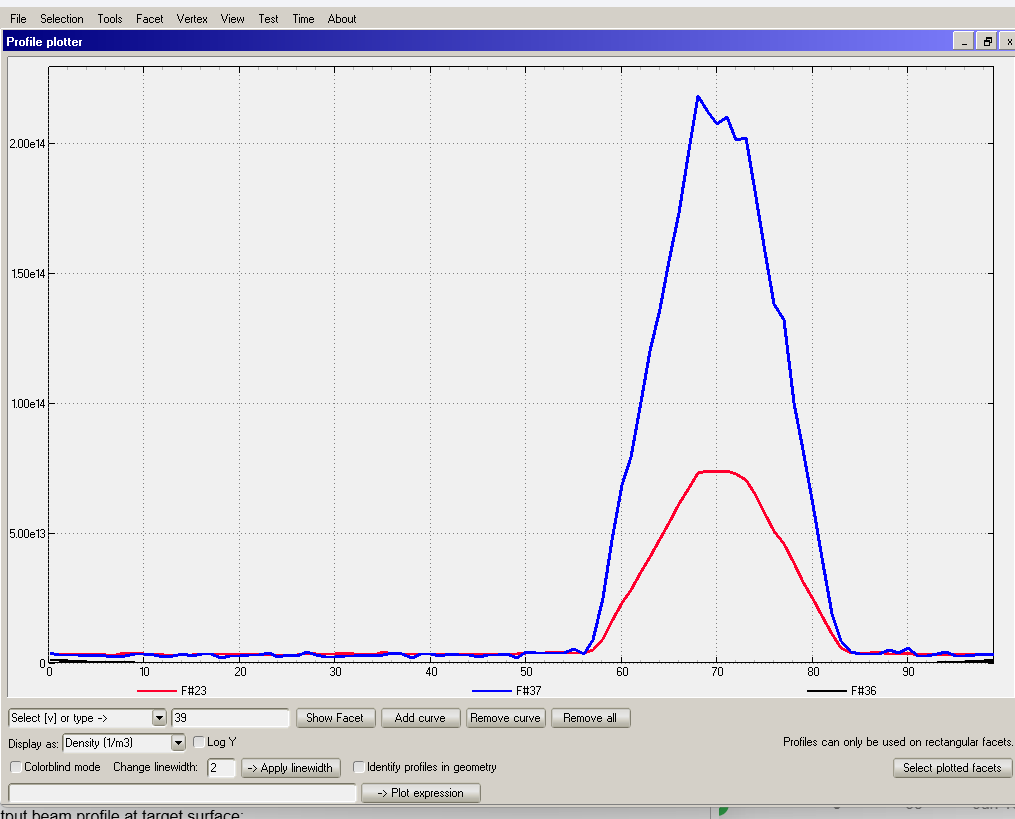
Task: Expand the facet selection dropdown
Action: (x=159, y=718)
